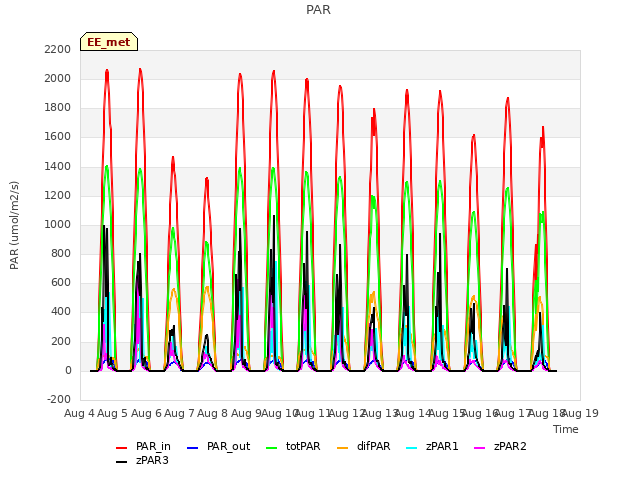Image resolution: width=640 pixels, height=480 pixels.
Task: Click the Aug 19 x-axis tick label
Action: [580, 413]
